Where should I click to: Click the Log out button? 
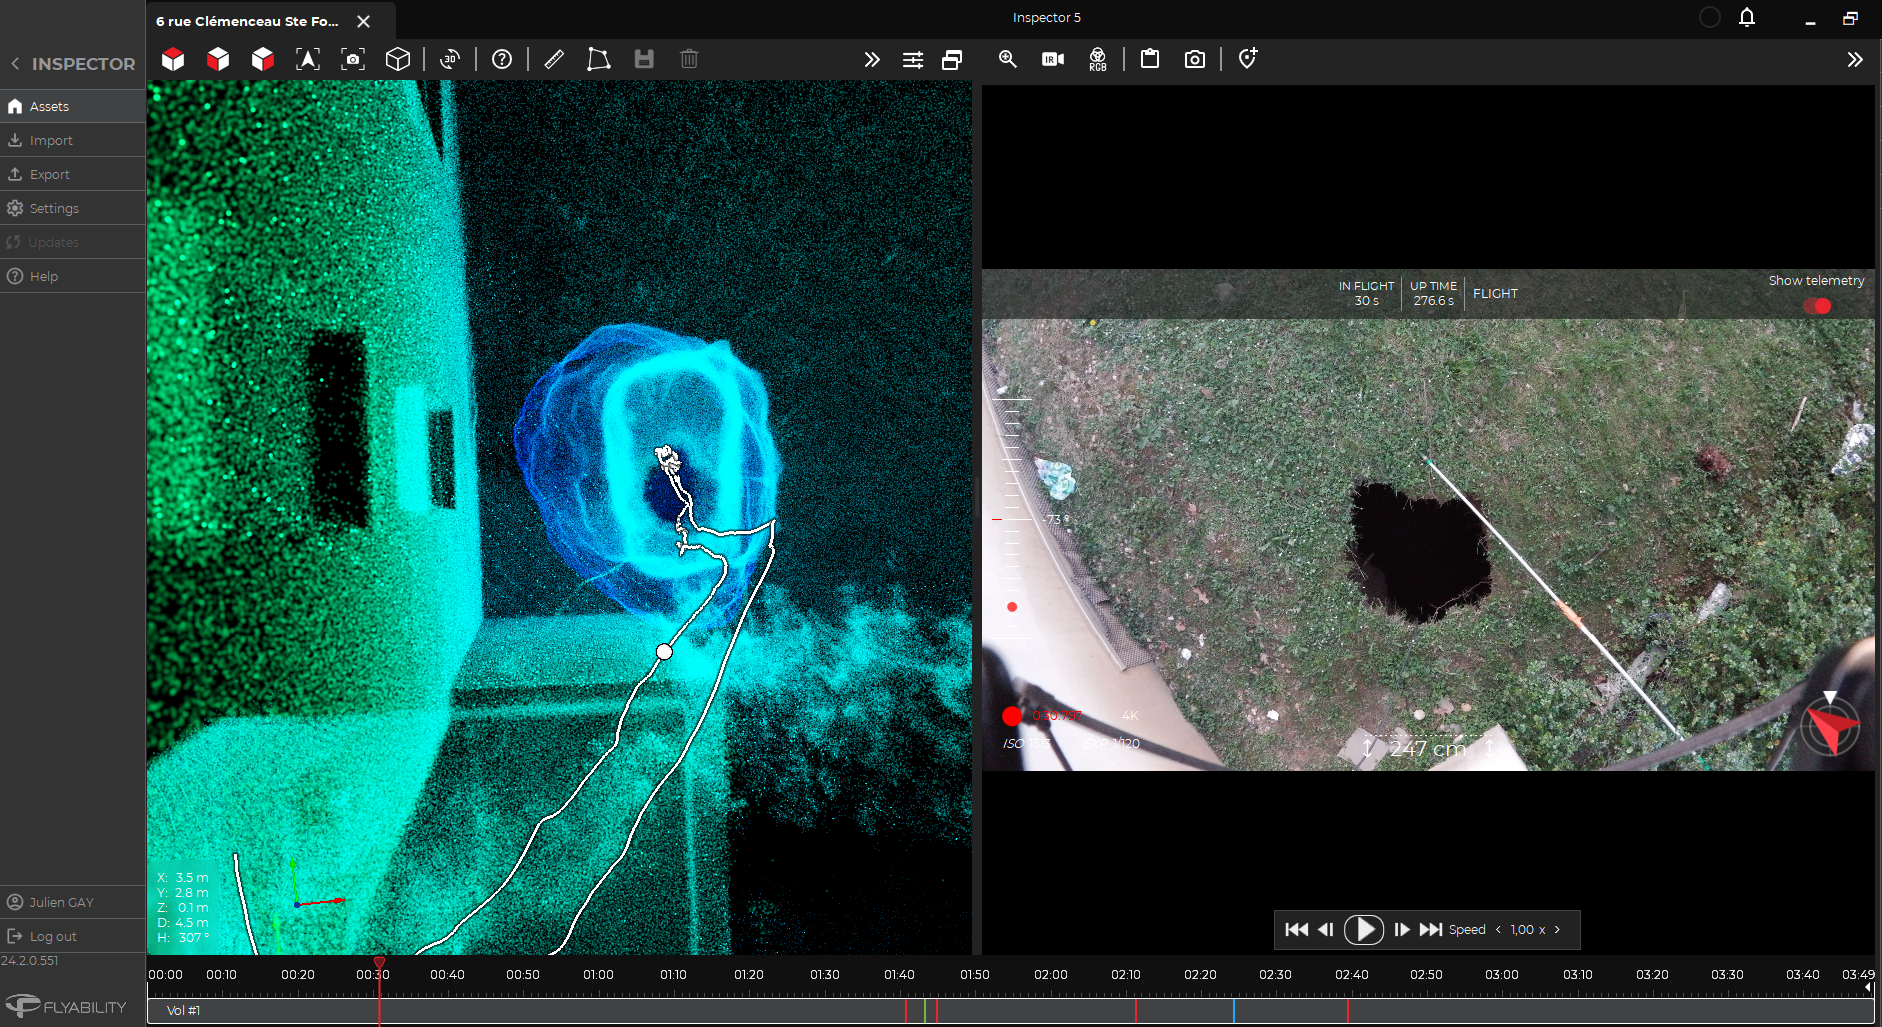[x=53, y=937]
